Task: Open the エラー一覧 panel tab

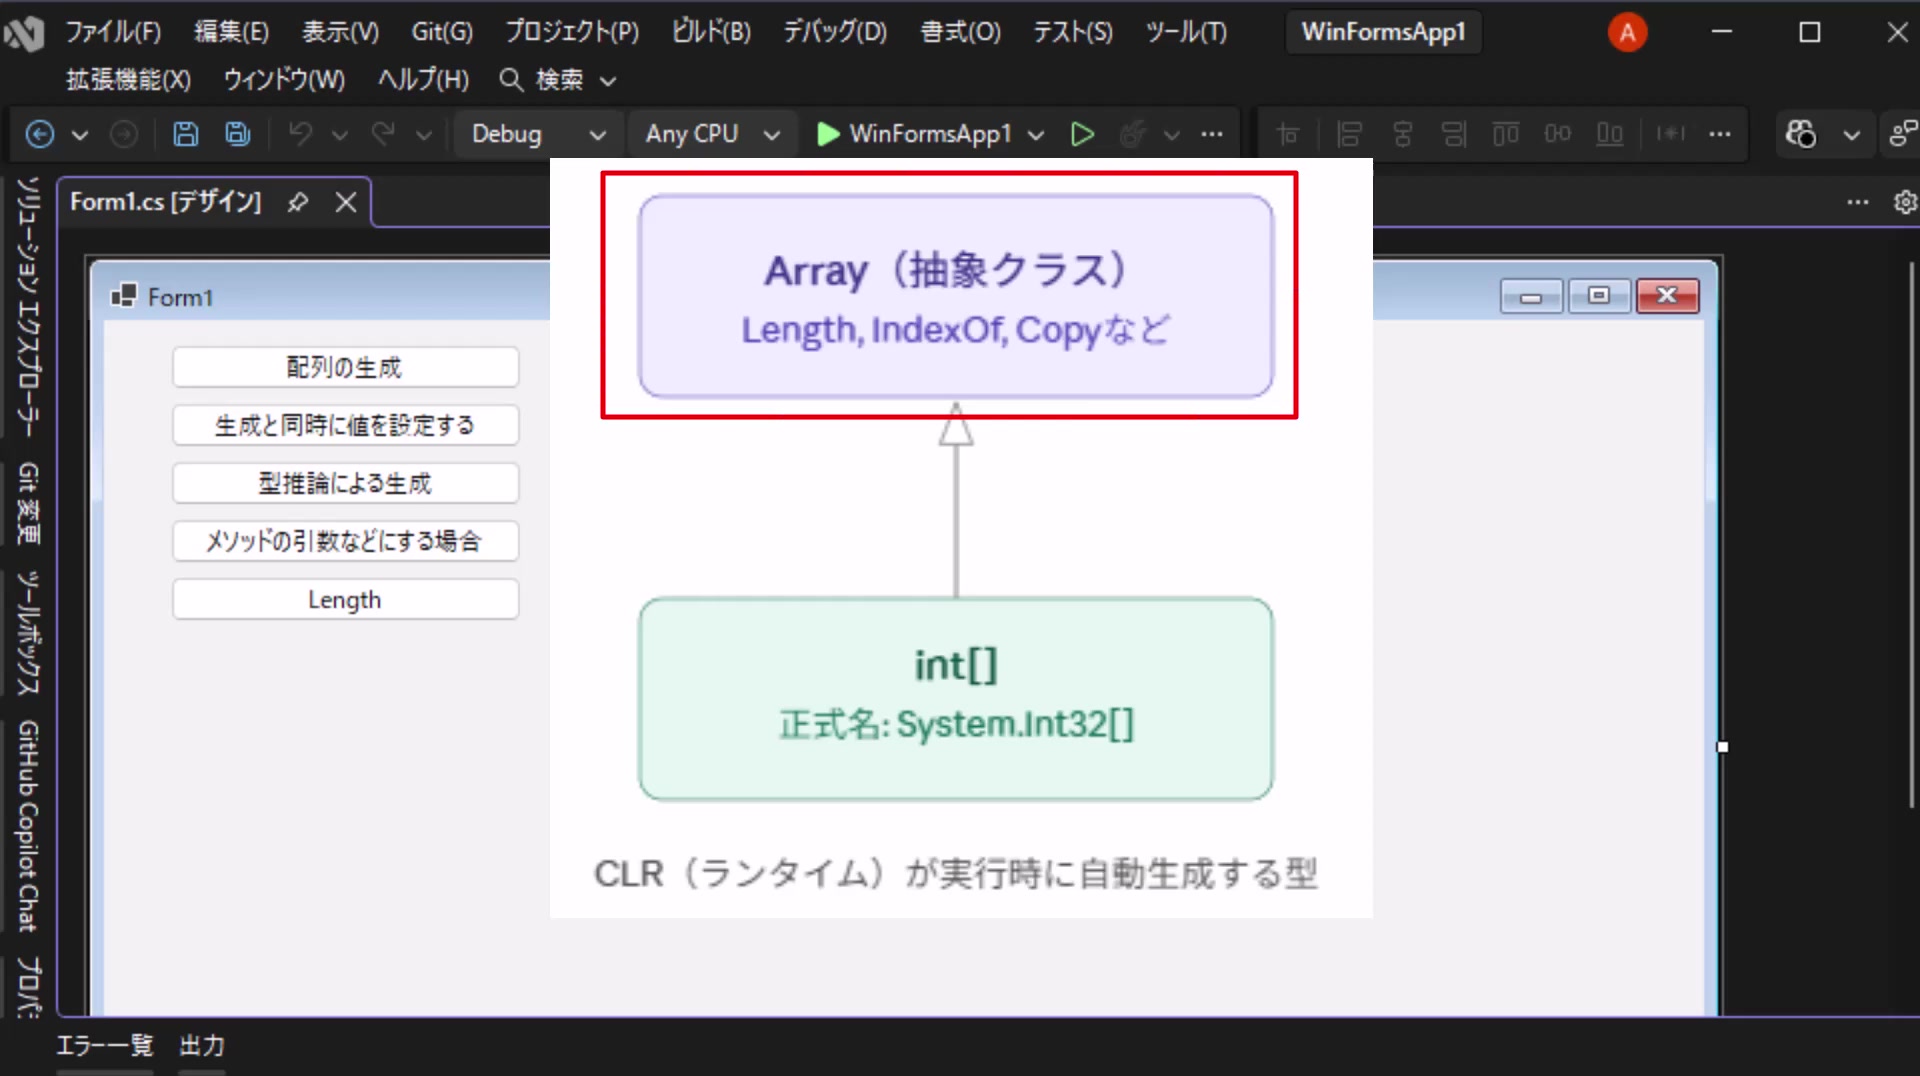Action: click(105, 1046)
